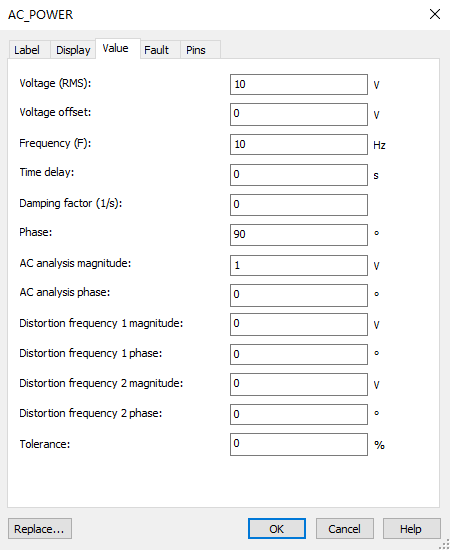Open the Replace... dialog button
450x550 pixels.
point(40,529)
